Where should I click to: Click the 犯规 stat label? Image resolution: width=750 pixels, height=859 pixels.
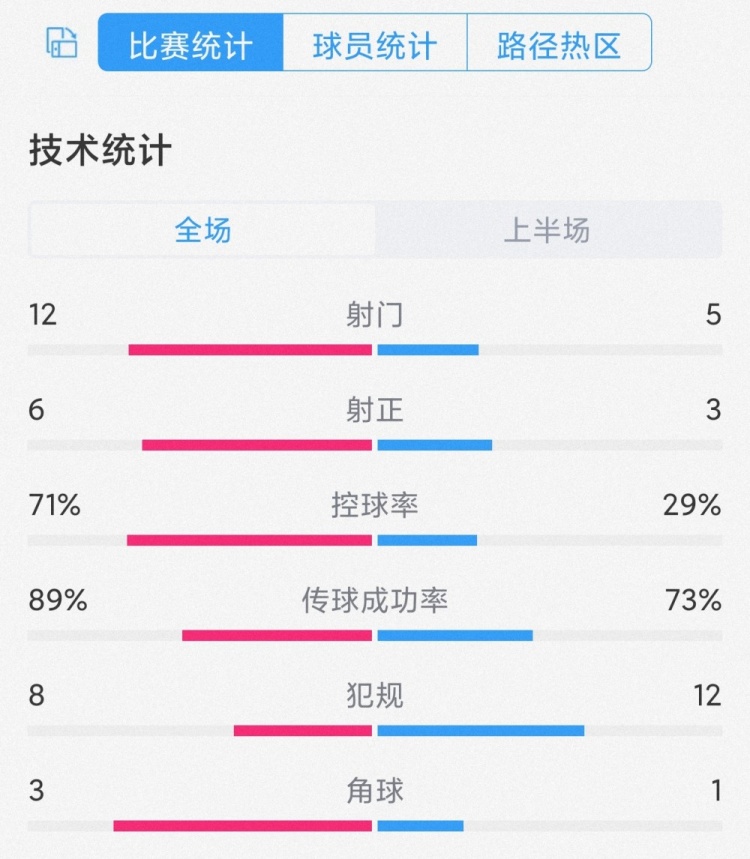tap(375, 695)
